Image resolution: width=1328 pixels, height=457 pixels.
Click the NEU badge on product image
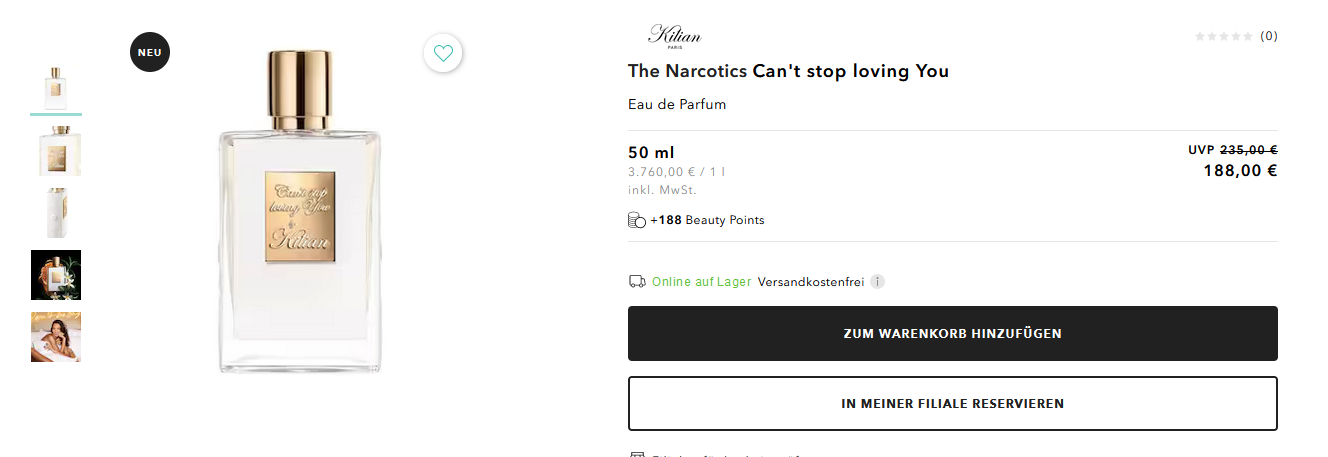pos(150,53)
